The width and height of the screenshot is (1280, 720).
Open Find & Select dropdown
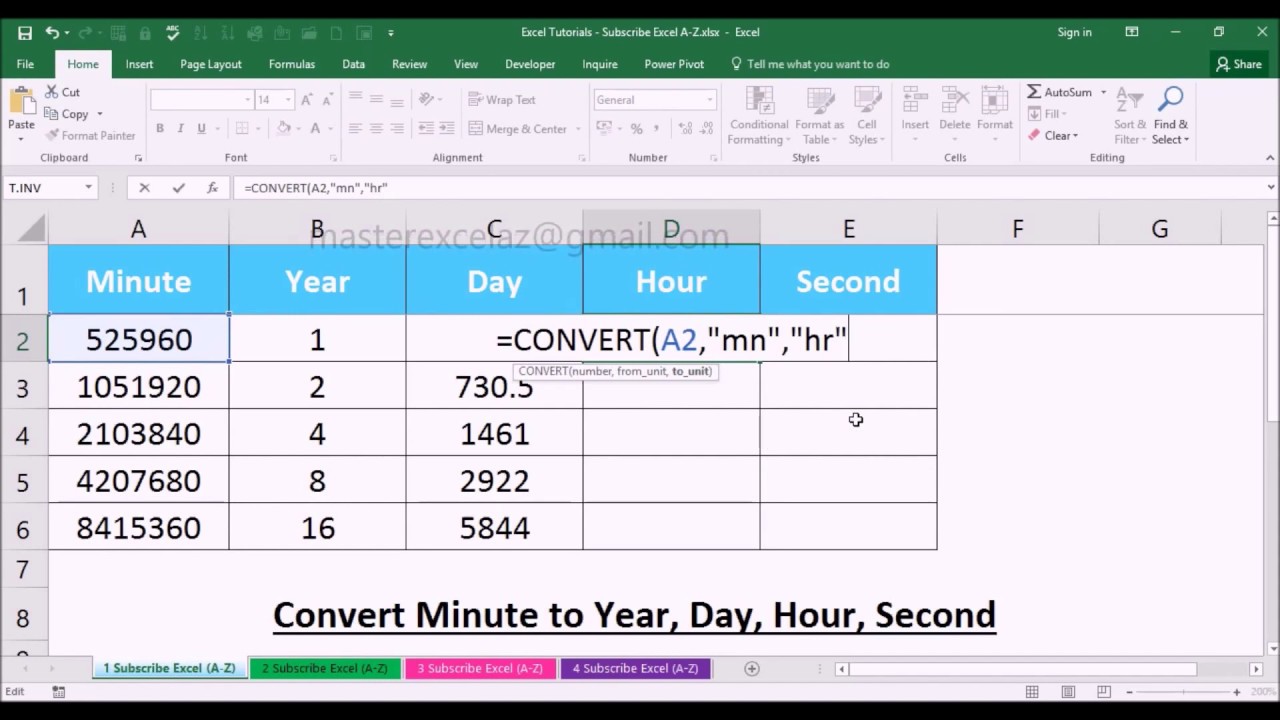(1170, 116)
